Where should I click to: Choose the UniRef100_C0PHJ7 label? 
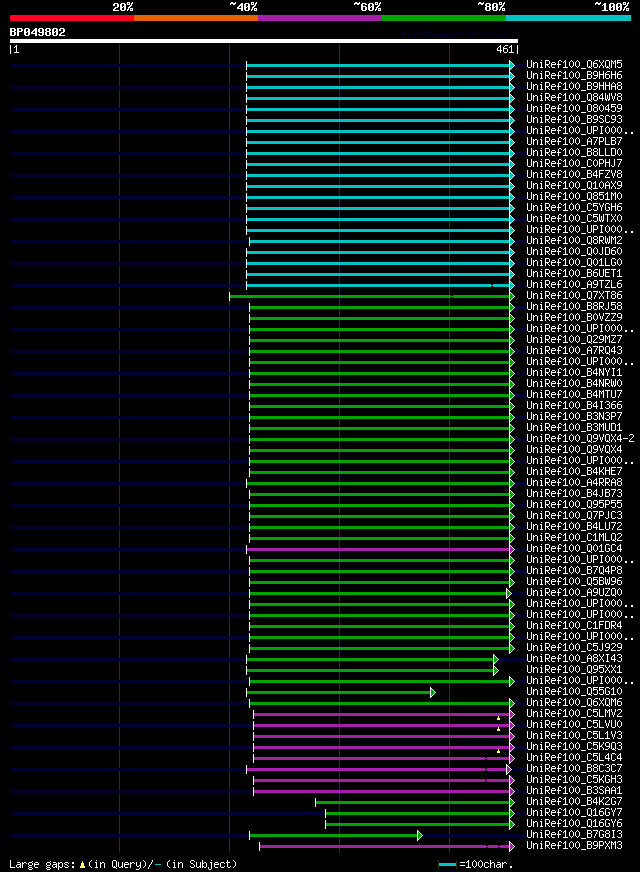574,164
